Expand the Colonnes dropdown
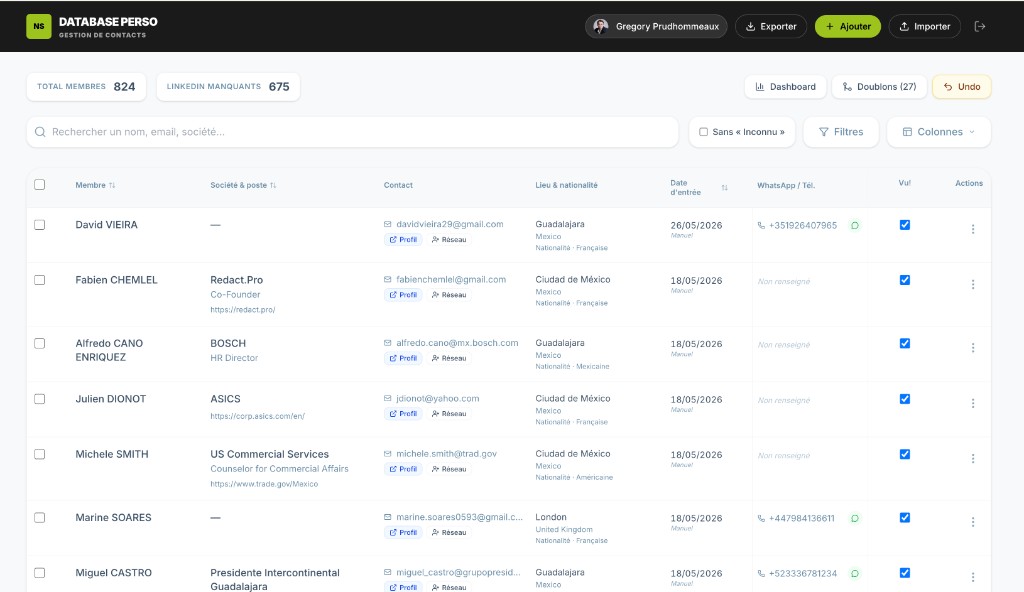Image resolution: width=1024 pixels, height=592 pixels. pos(938,131)
